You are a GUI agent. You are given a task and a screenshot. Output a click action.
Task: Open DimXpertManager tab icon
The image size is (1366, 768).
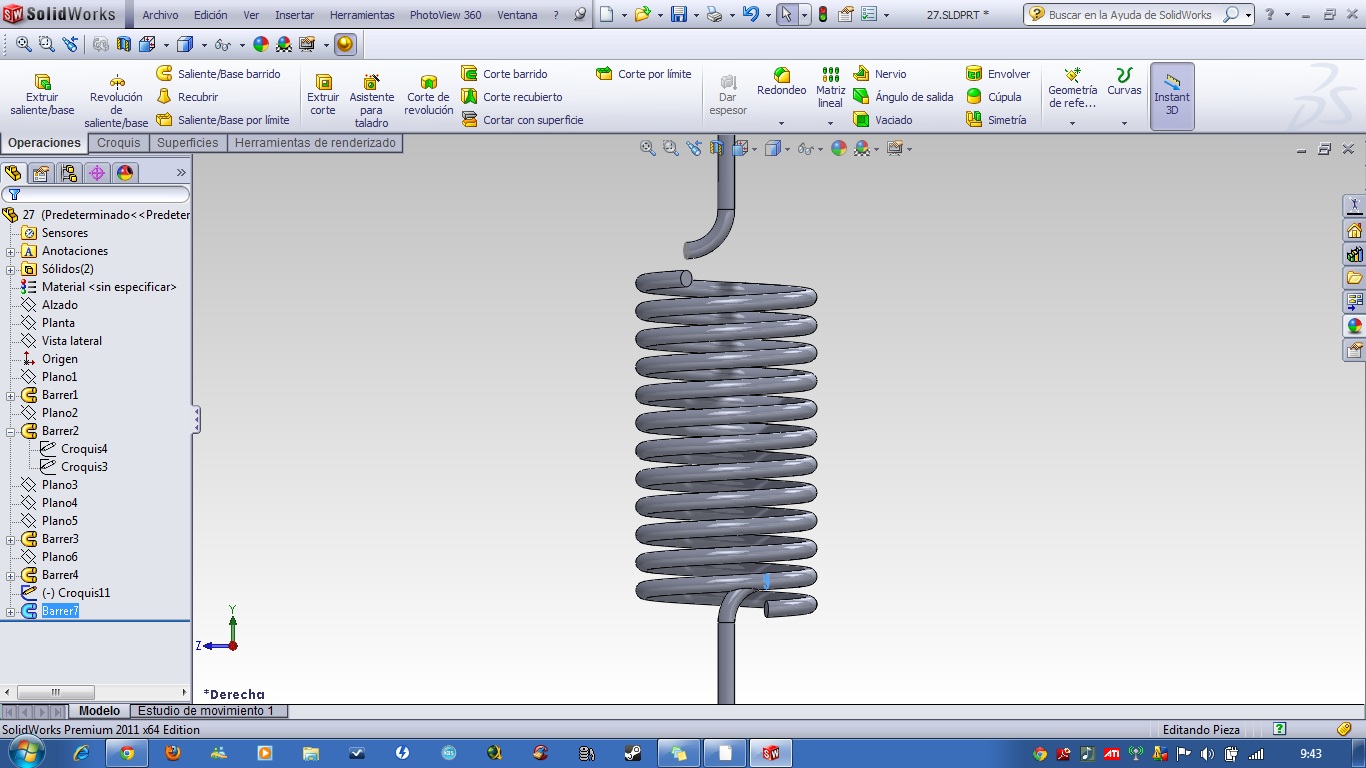click(x=97, y=173)
